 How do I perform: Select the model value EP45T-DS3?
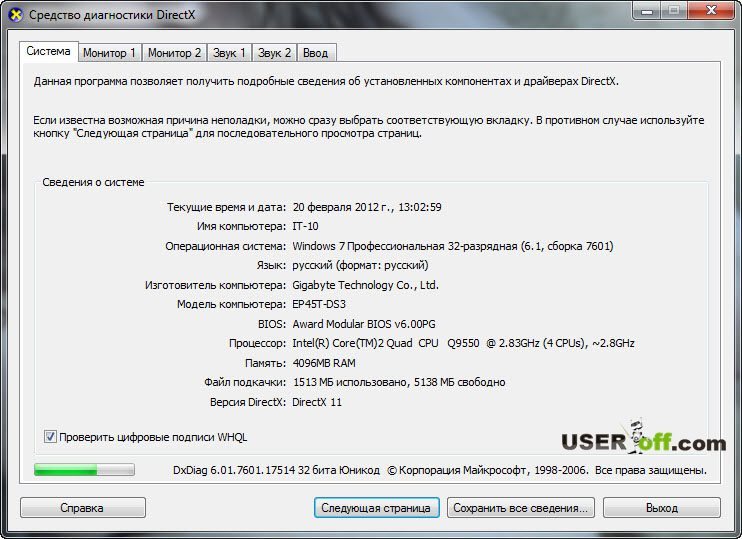pyautogui.click(x=319, y=304)
